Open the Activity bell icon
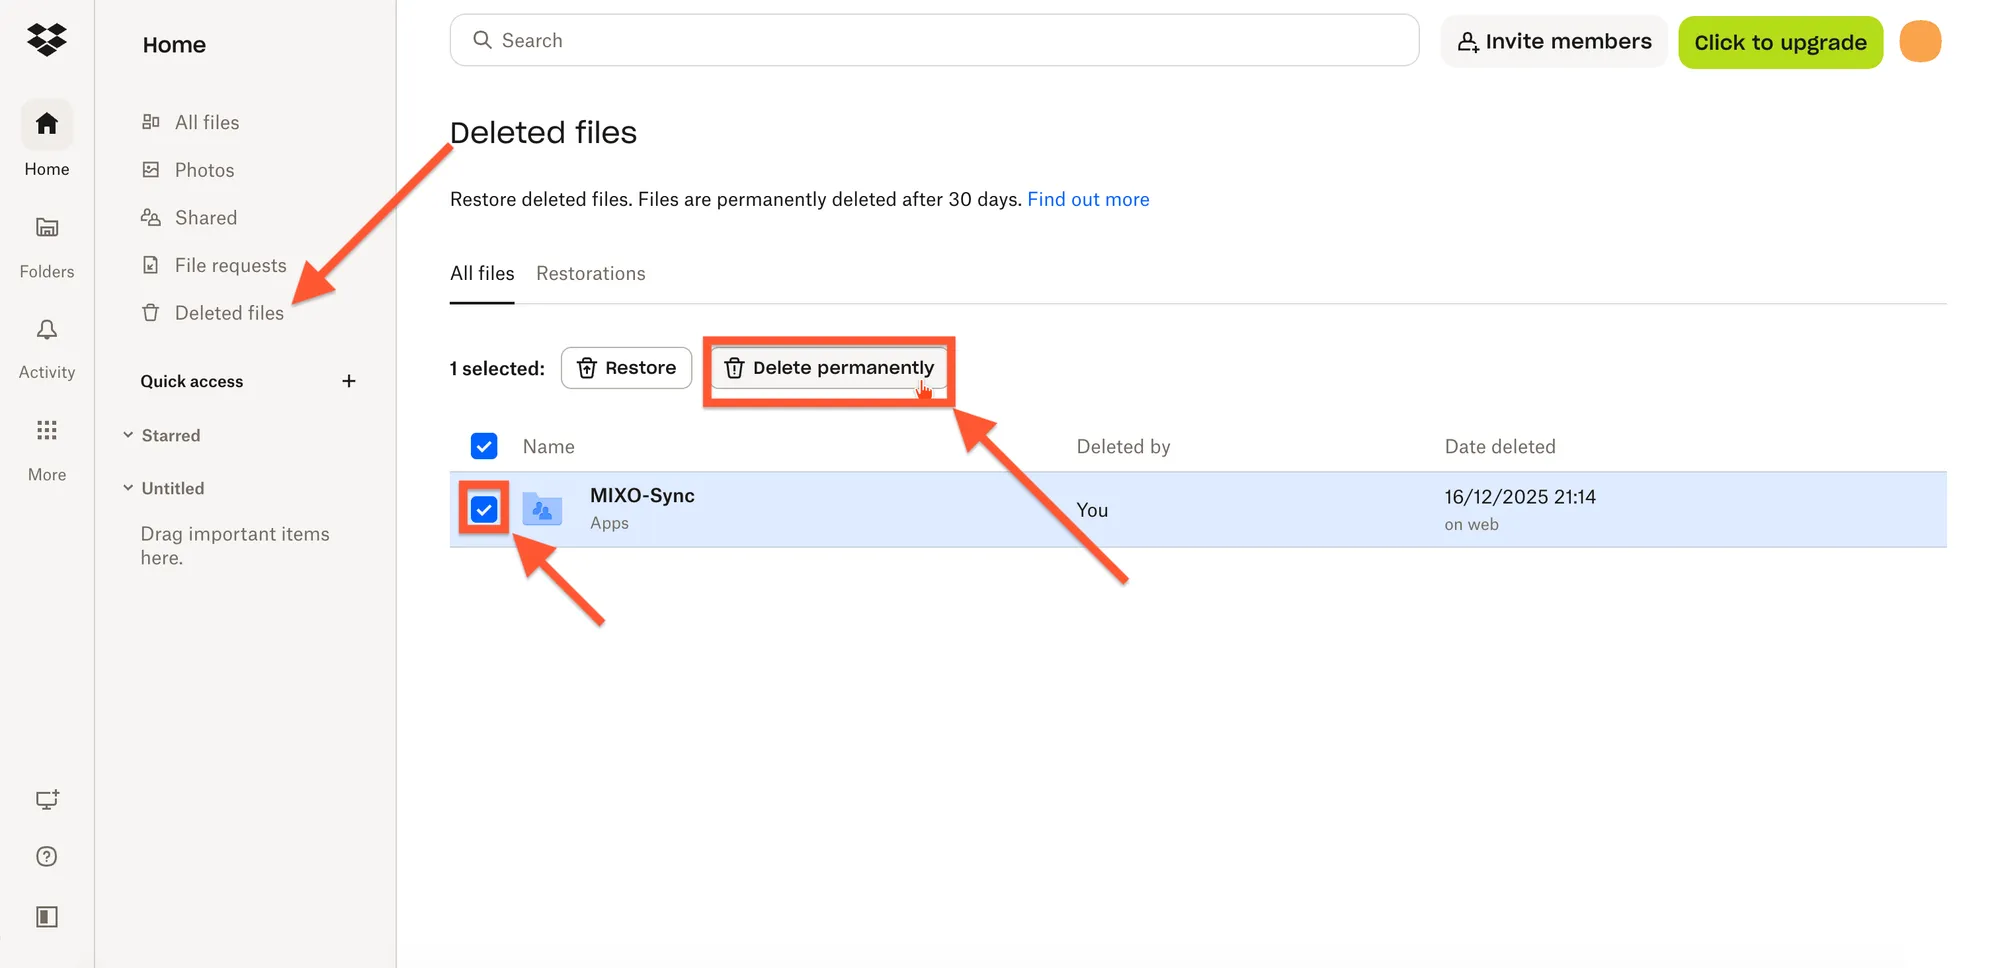 coord(46,330)
